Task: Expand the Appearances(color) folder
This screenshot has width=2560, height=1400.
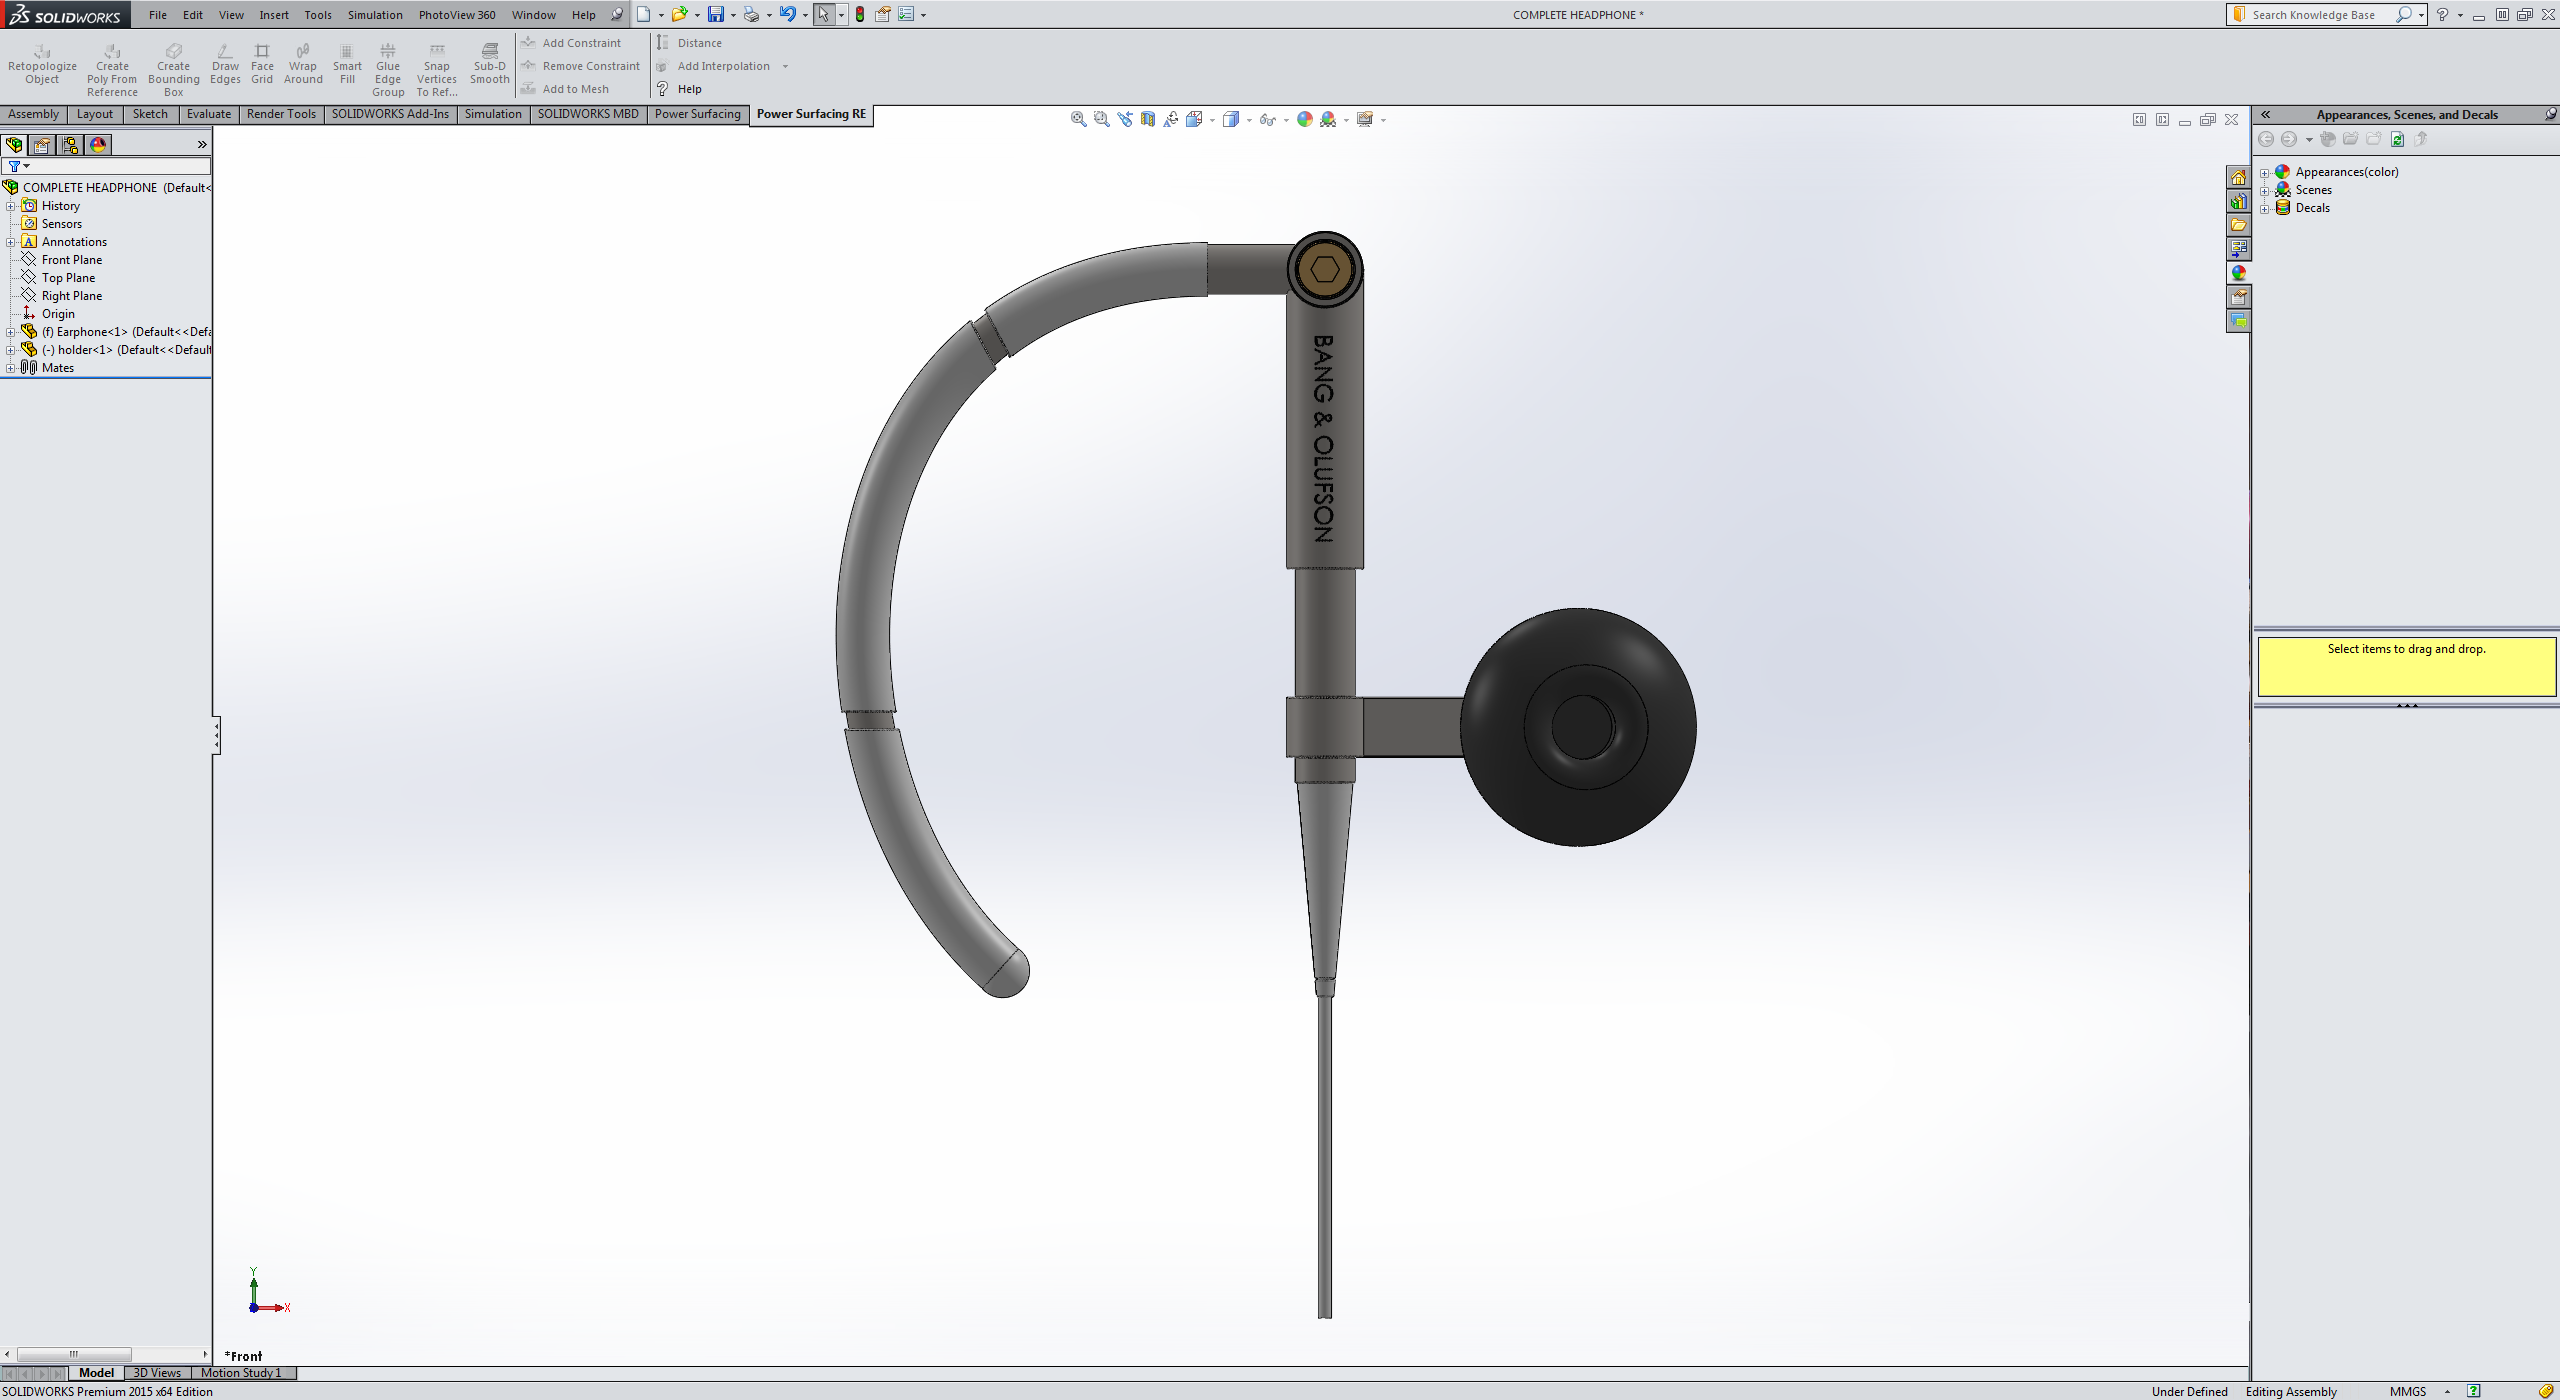Action: click(x=2265, y=172)
